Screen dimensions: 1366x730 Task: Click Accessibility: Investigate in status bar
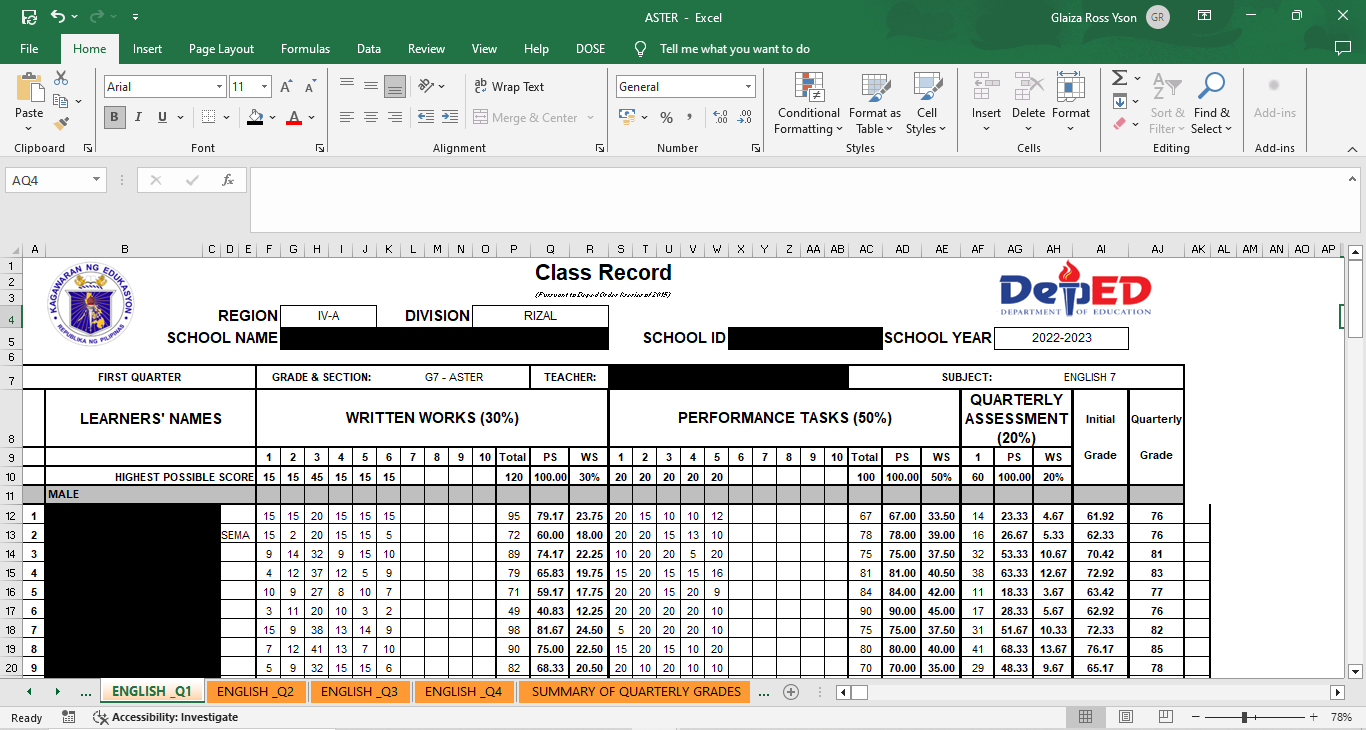[x=166, y=717]
